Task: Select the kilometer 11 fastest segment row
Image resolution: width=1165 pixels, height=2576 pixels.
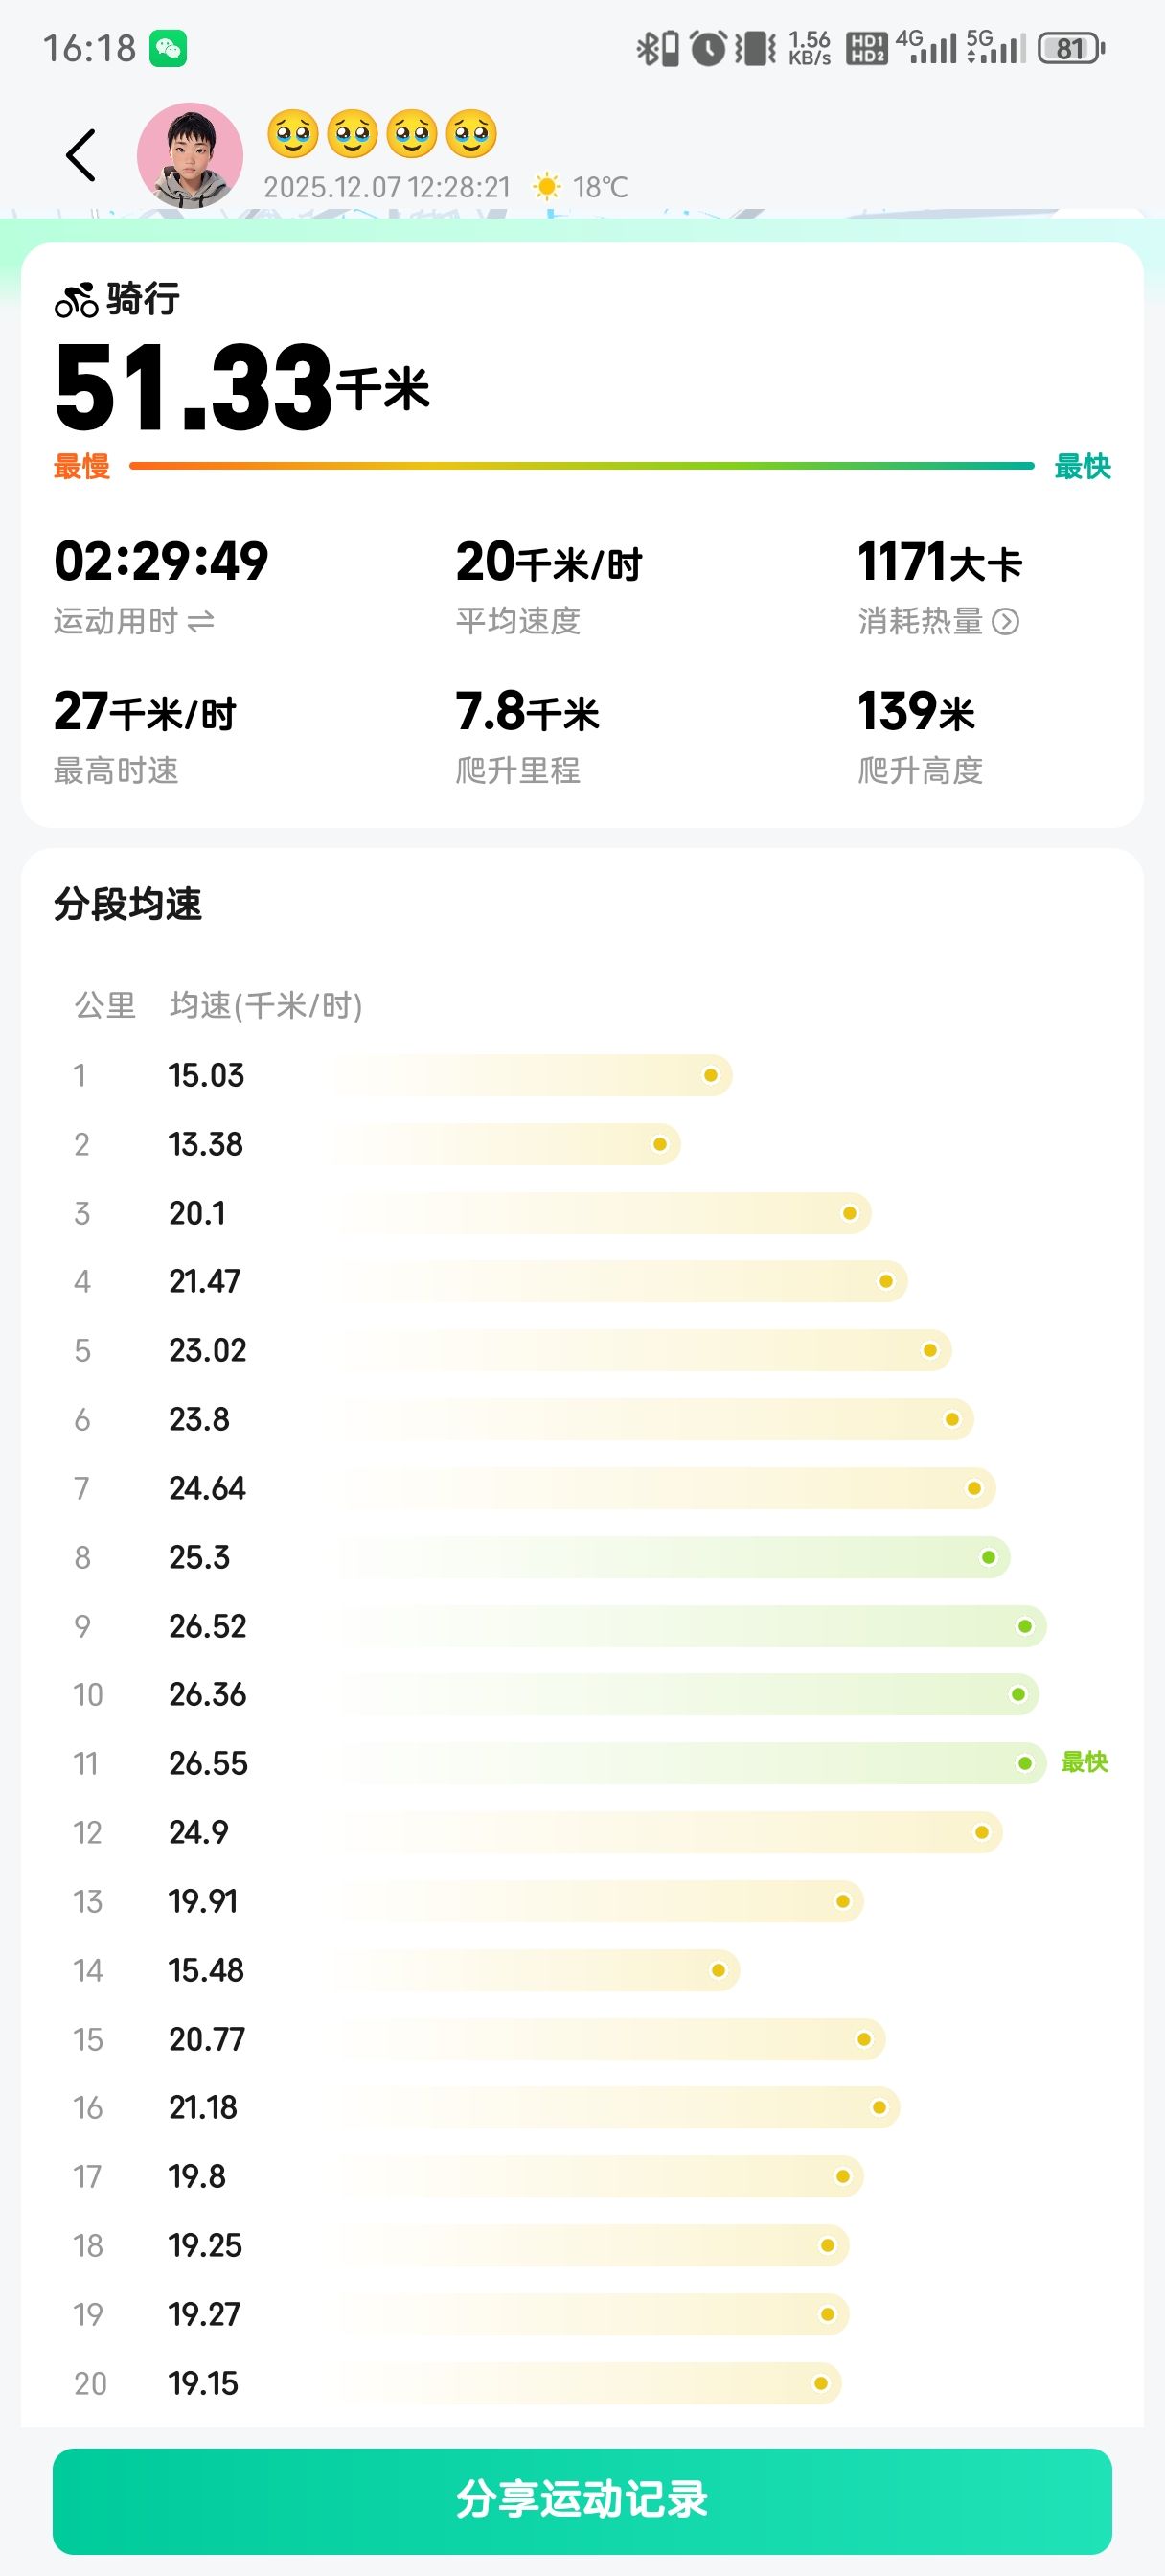Action: 580,1763
